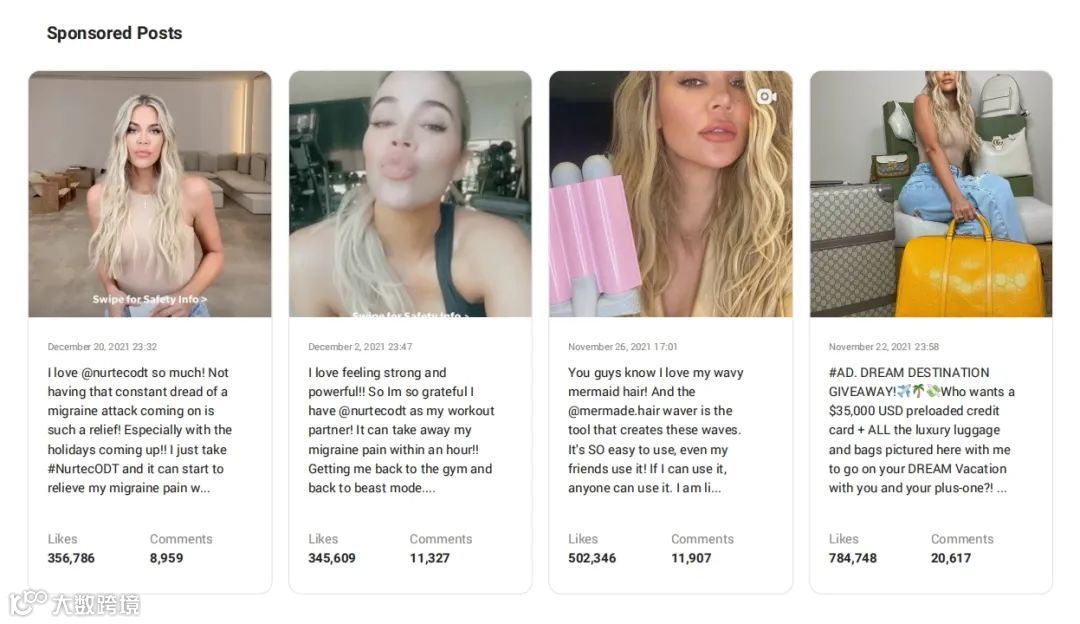
Task: Click the 356,786 likes count
Action: (71, 558)
